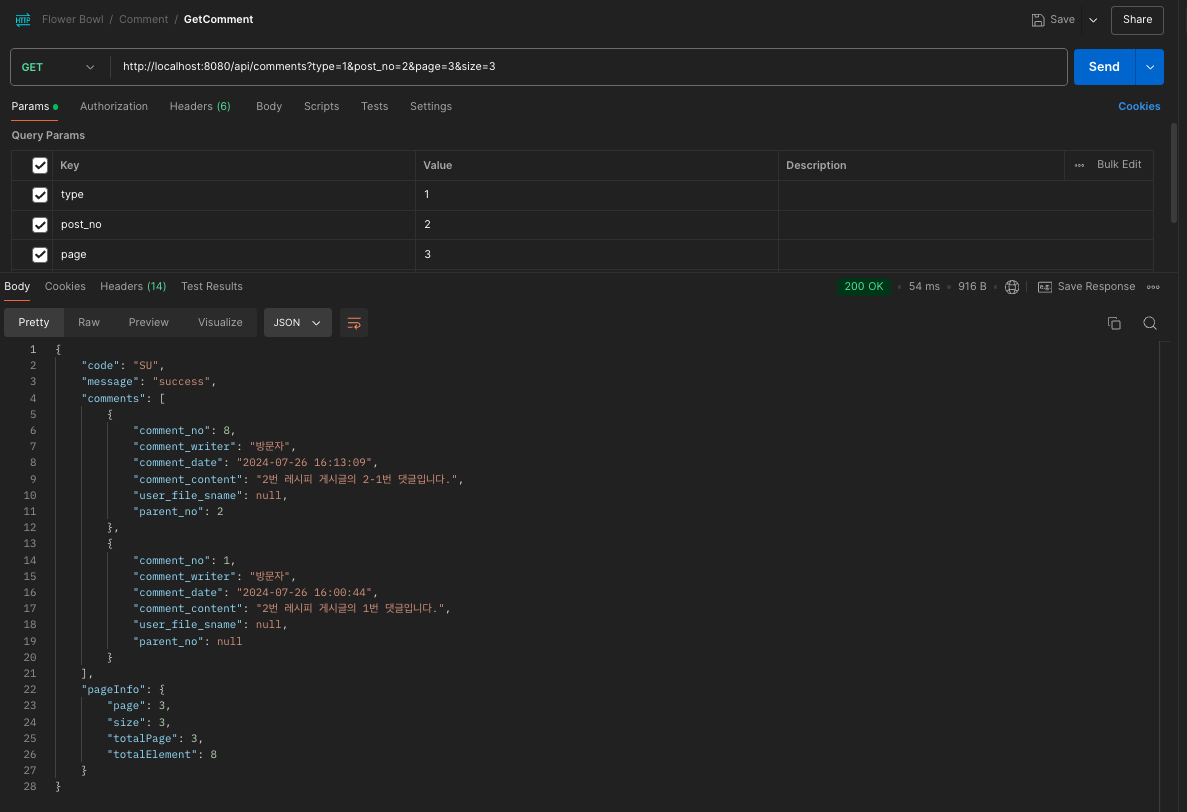The image size is (1187, 812).
Task: Select the Visualize view
Action: [220, 322]
